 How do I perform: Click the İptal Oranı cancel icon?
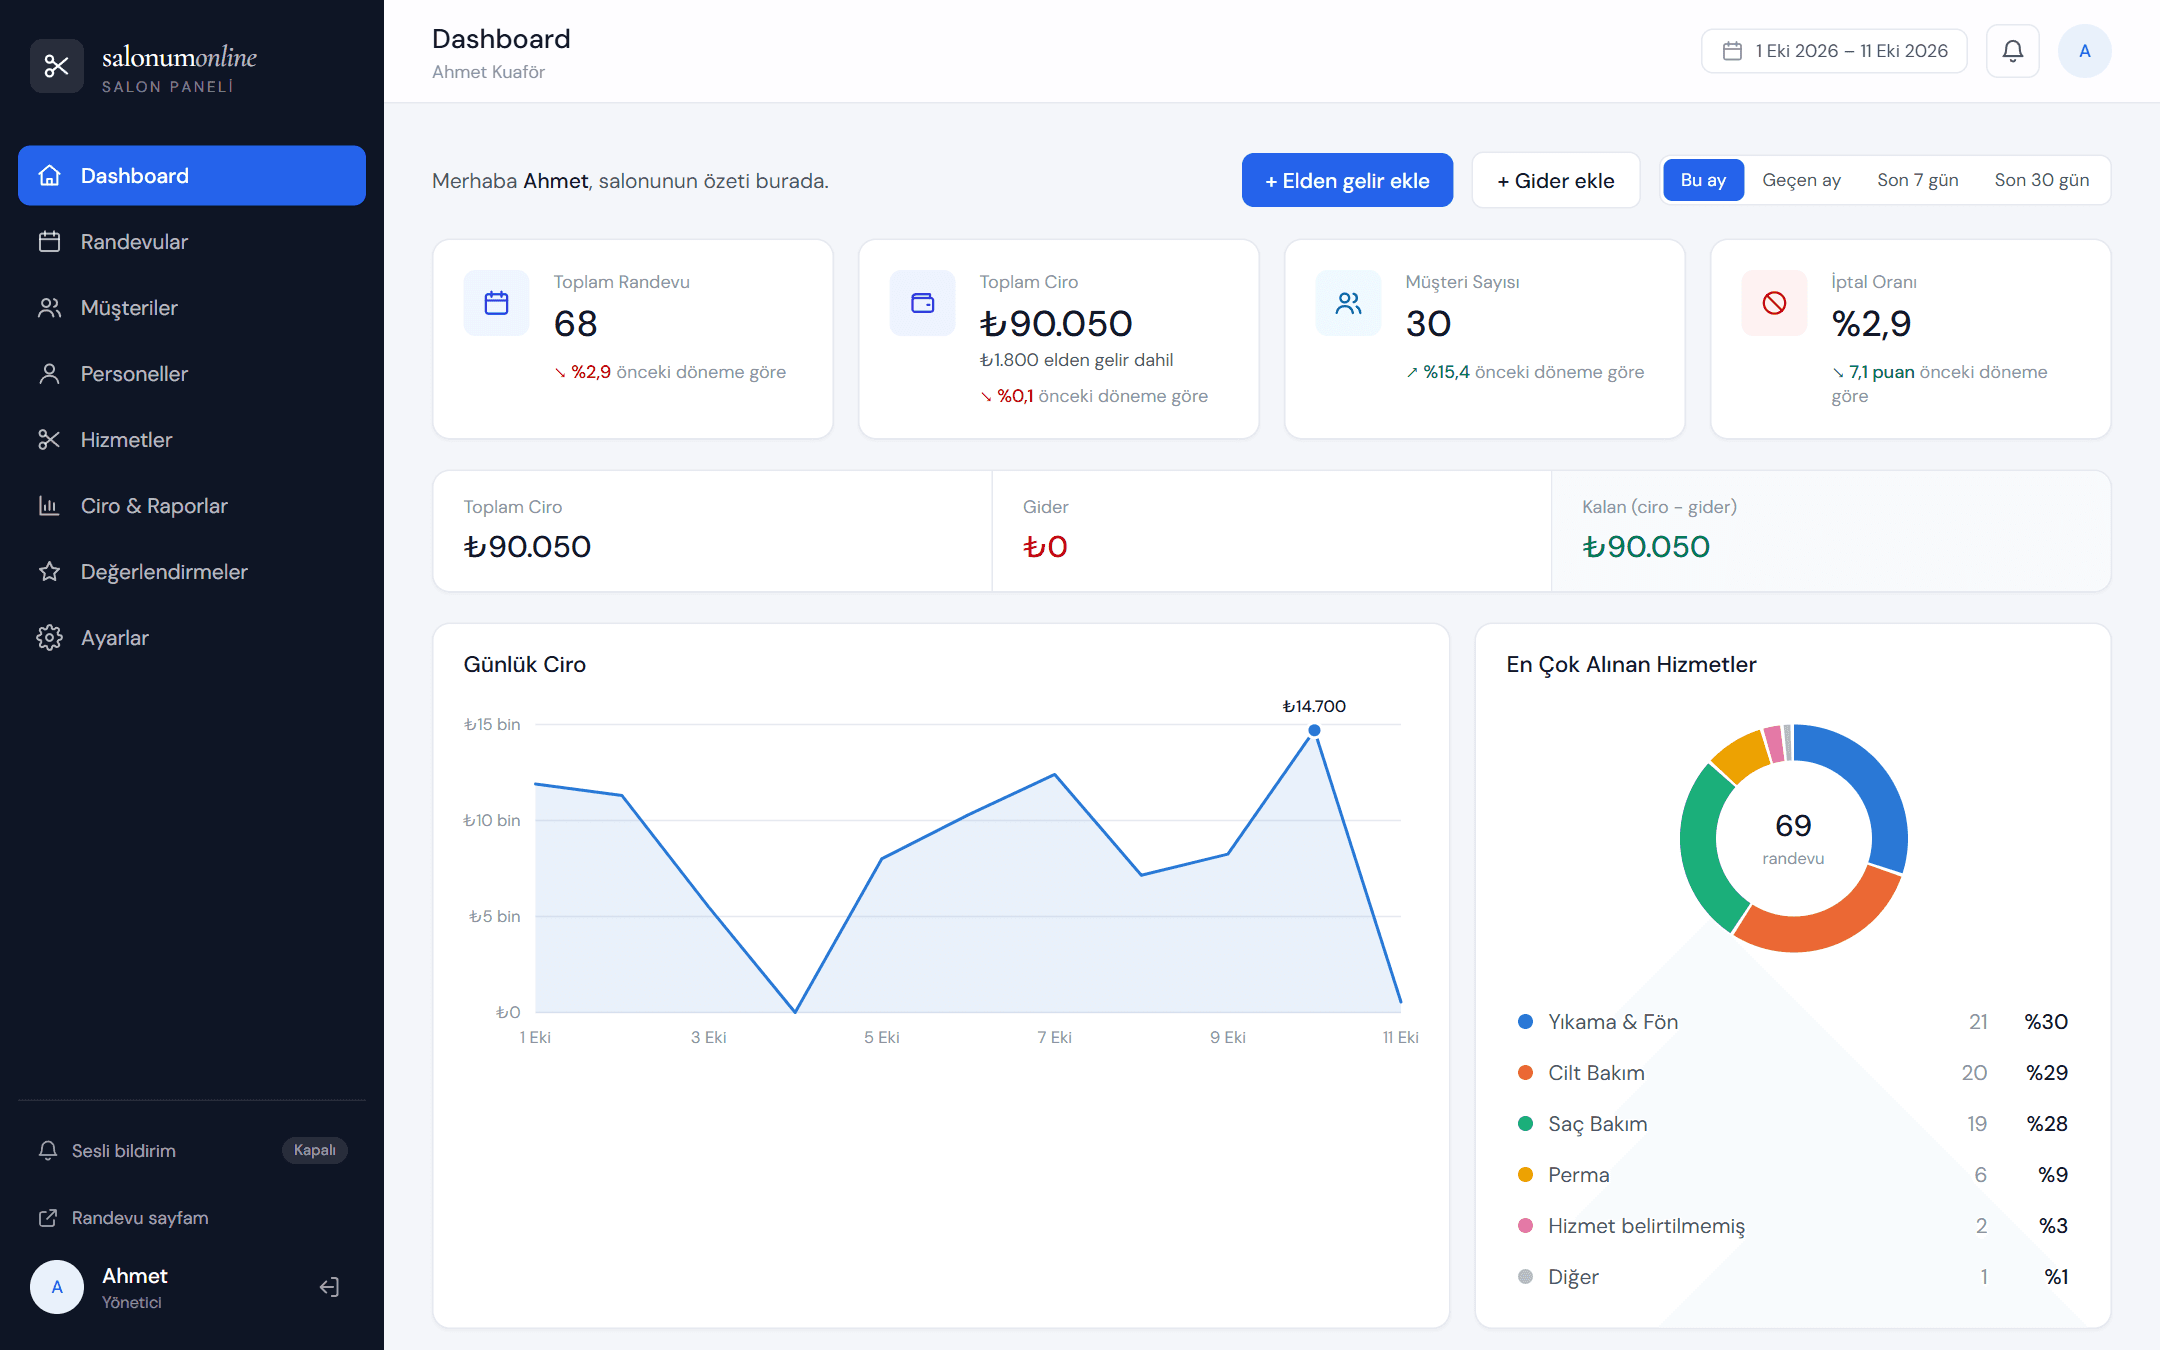(x=1775, y=303)
